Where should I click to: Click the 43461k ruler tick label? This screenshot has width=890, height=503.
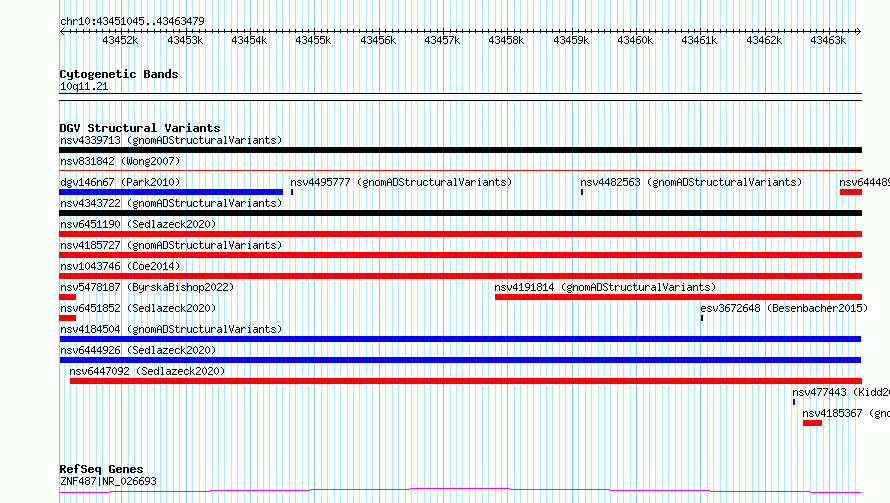pyautogui.click(x=699, y=40)
